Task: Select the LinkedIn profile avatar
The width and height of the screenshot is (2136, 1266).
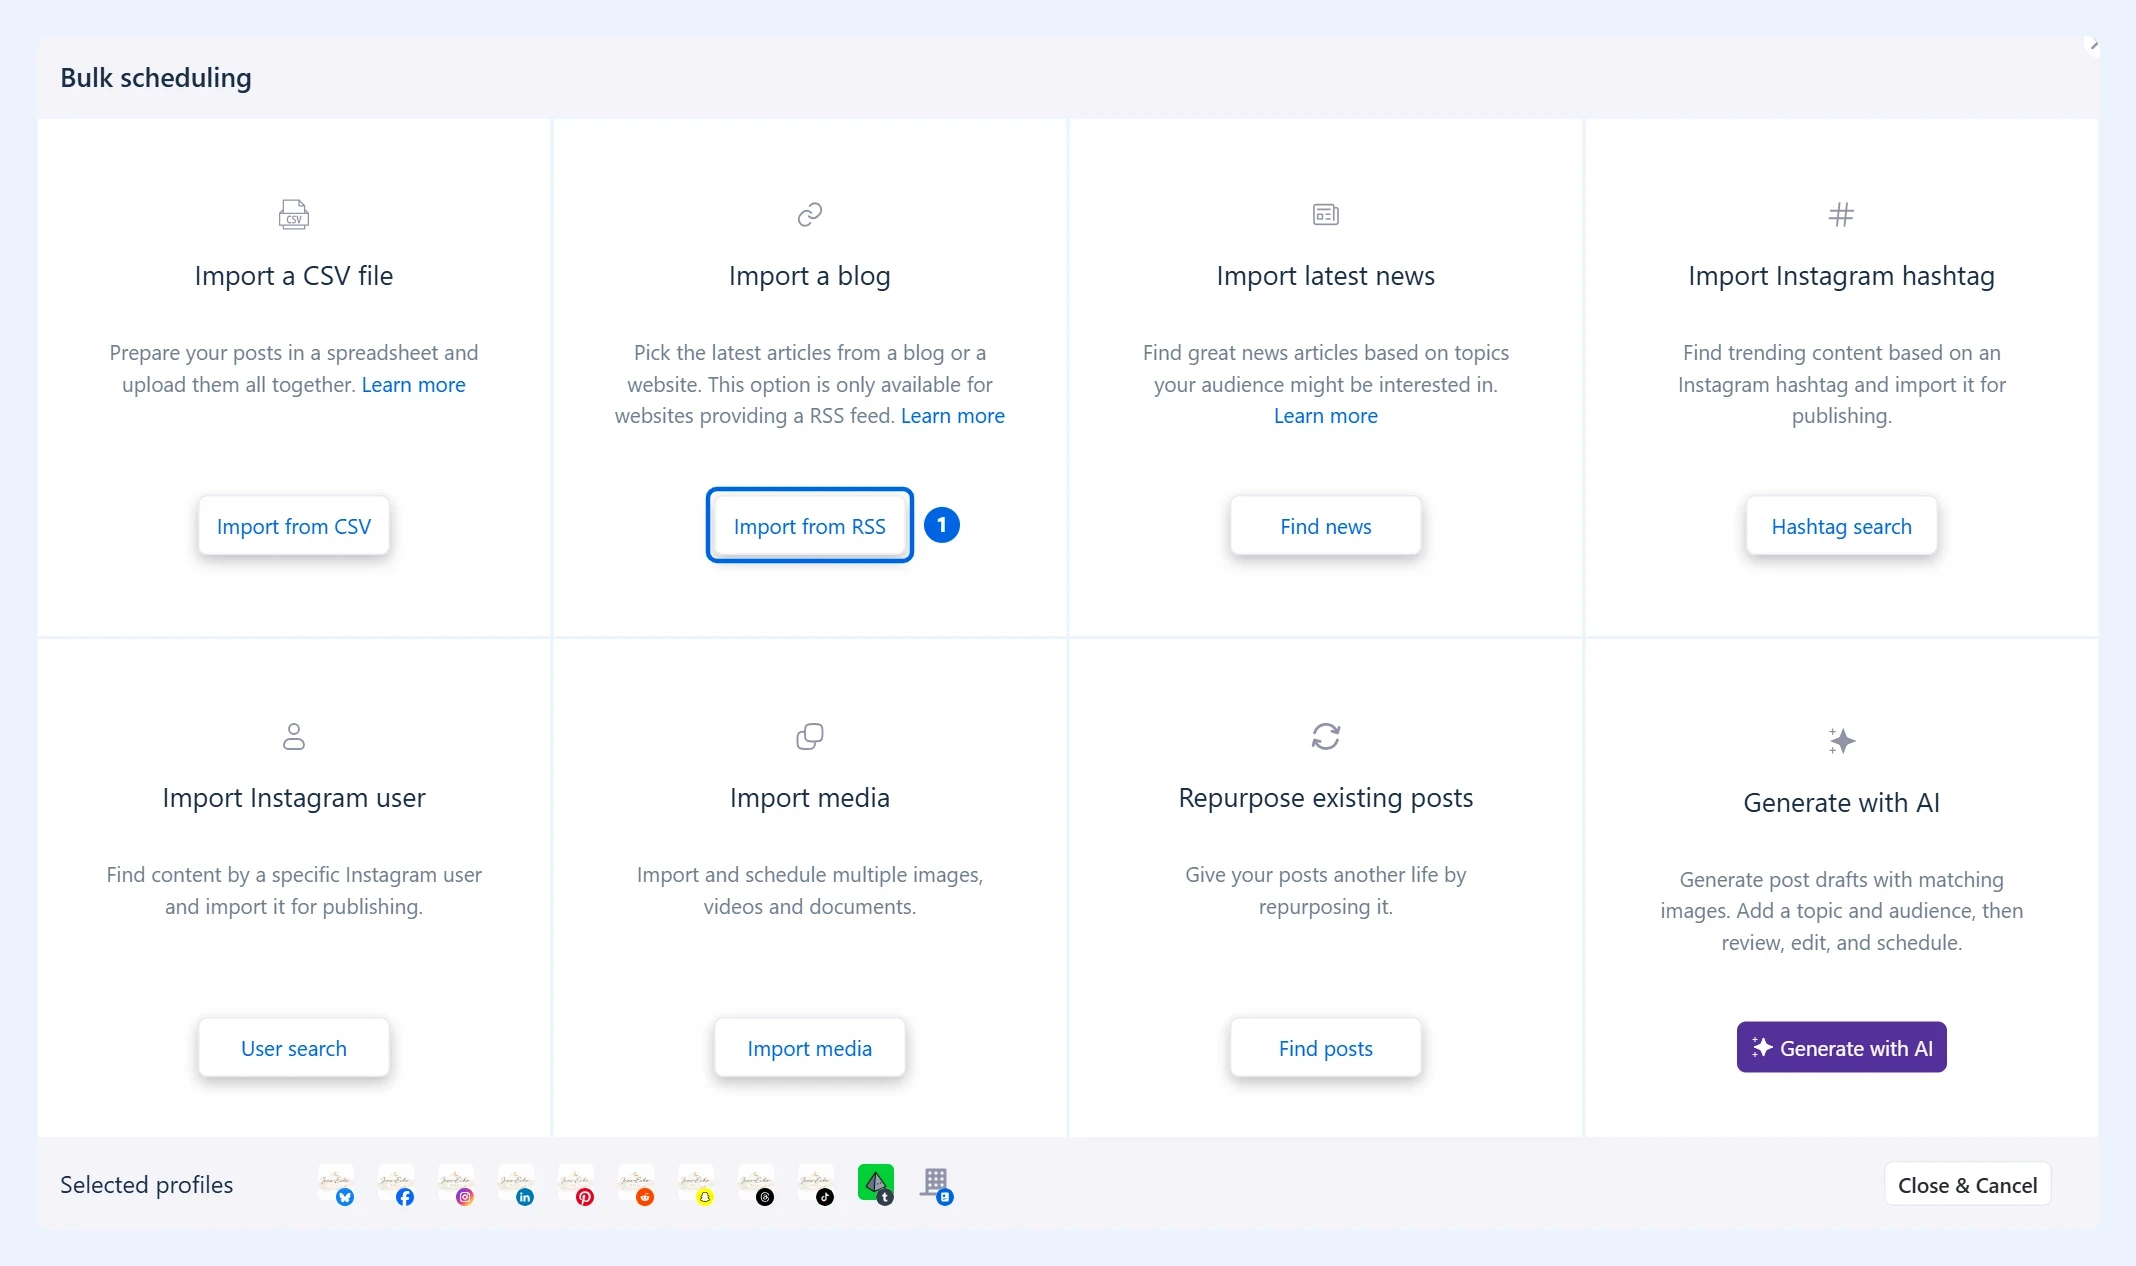Action: click(x=516, y=1184)
